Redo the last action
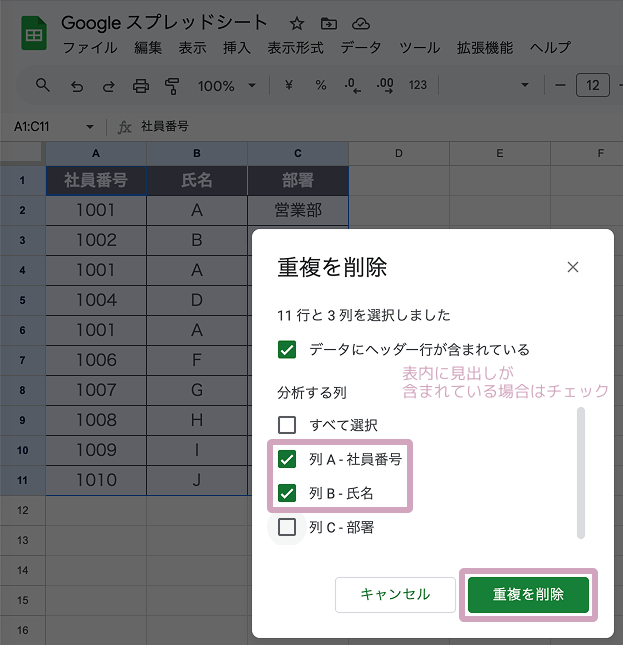 [x=109, y=86]
